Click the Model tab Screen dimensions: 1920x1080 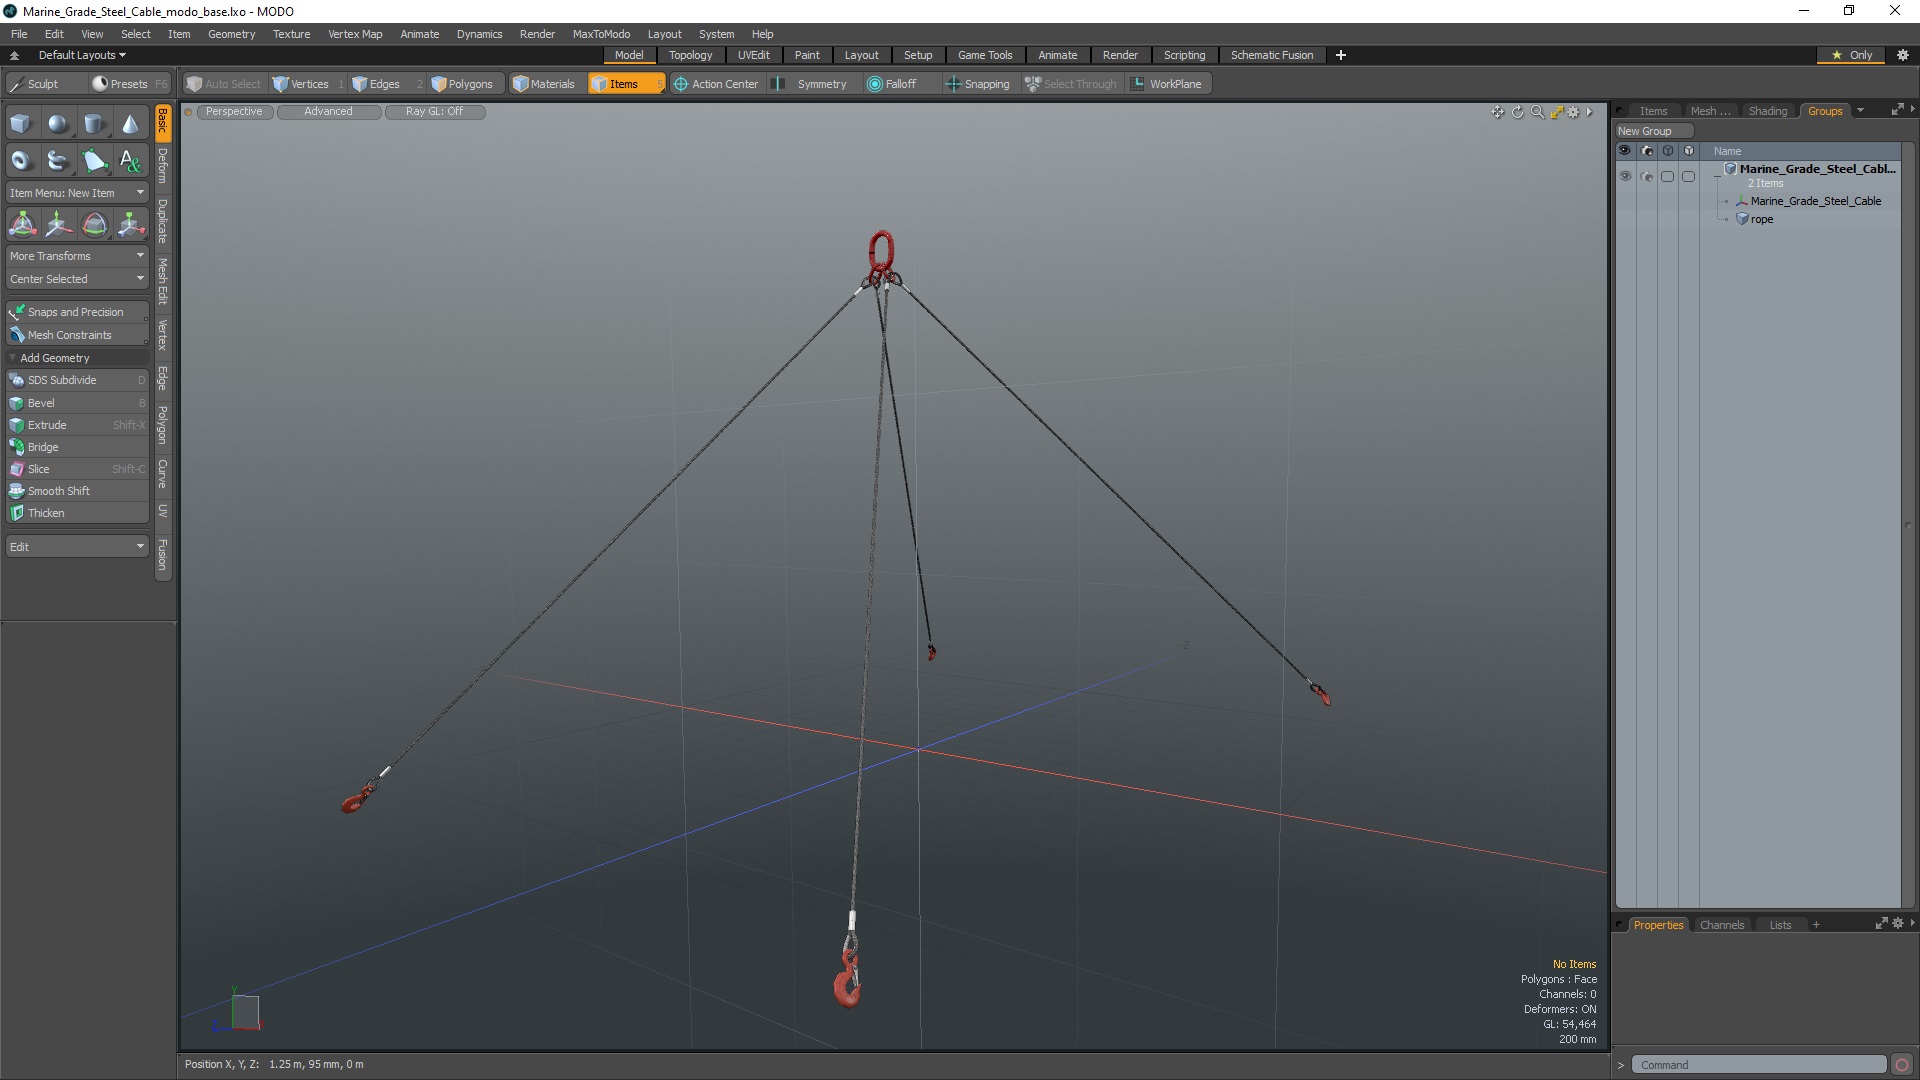[628, 54]
